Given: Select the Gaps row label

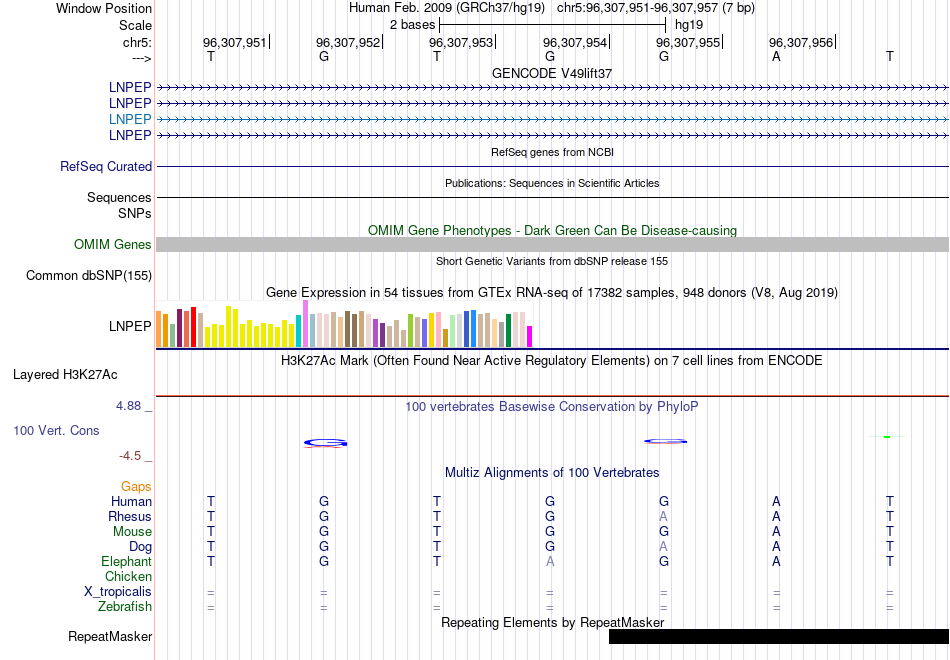Looking at the screenshot, I should click(x=136, y=487).
